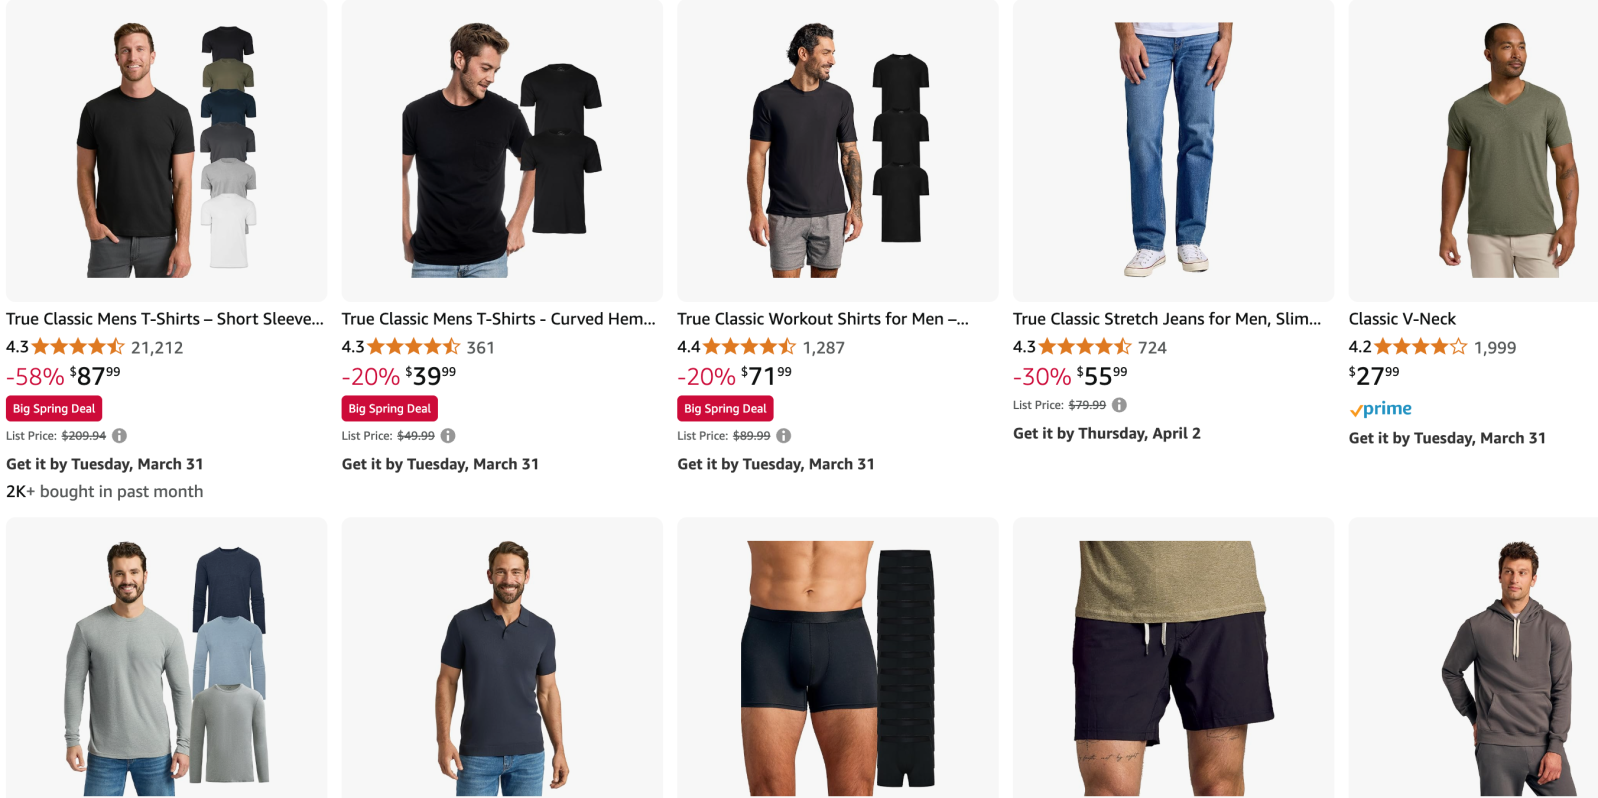Click star rating of Short Sleeve T-Shirts
1598x798 pixels.
pos(78,347)
